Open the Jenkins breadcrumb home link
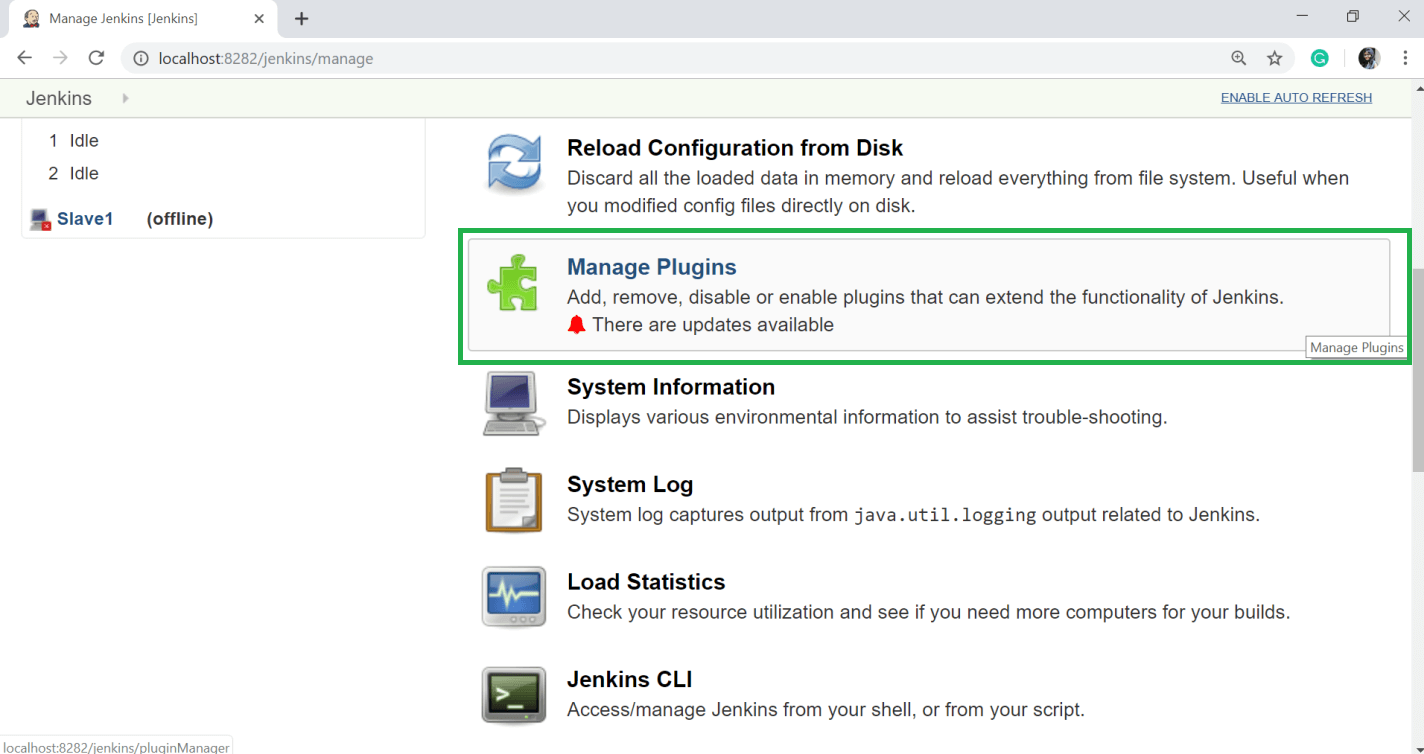This screenshot has width=1424, height=754. point(59,98)
